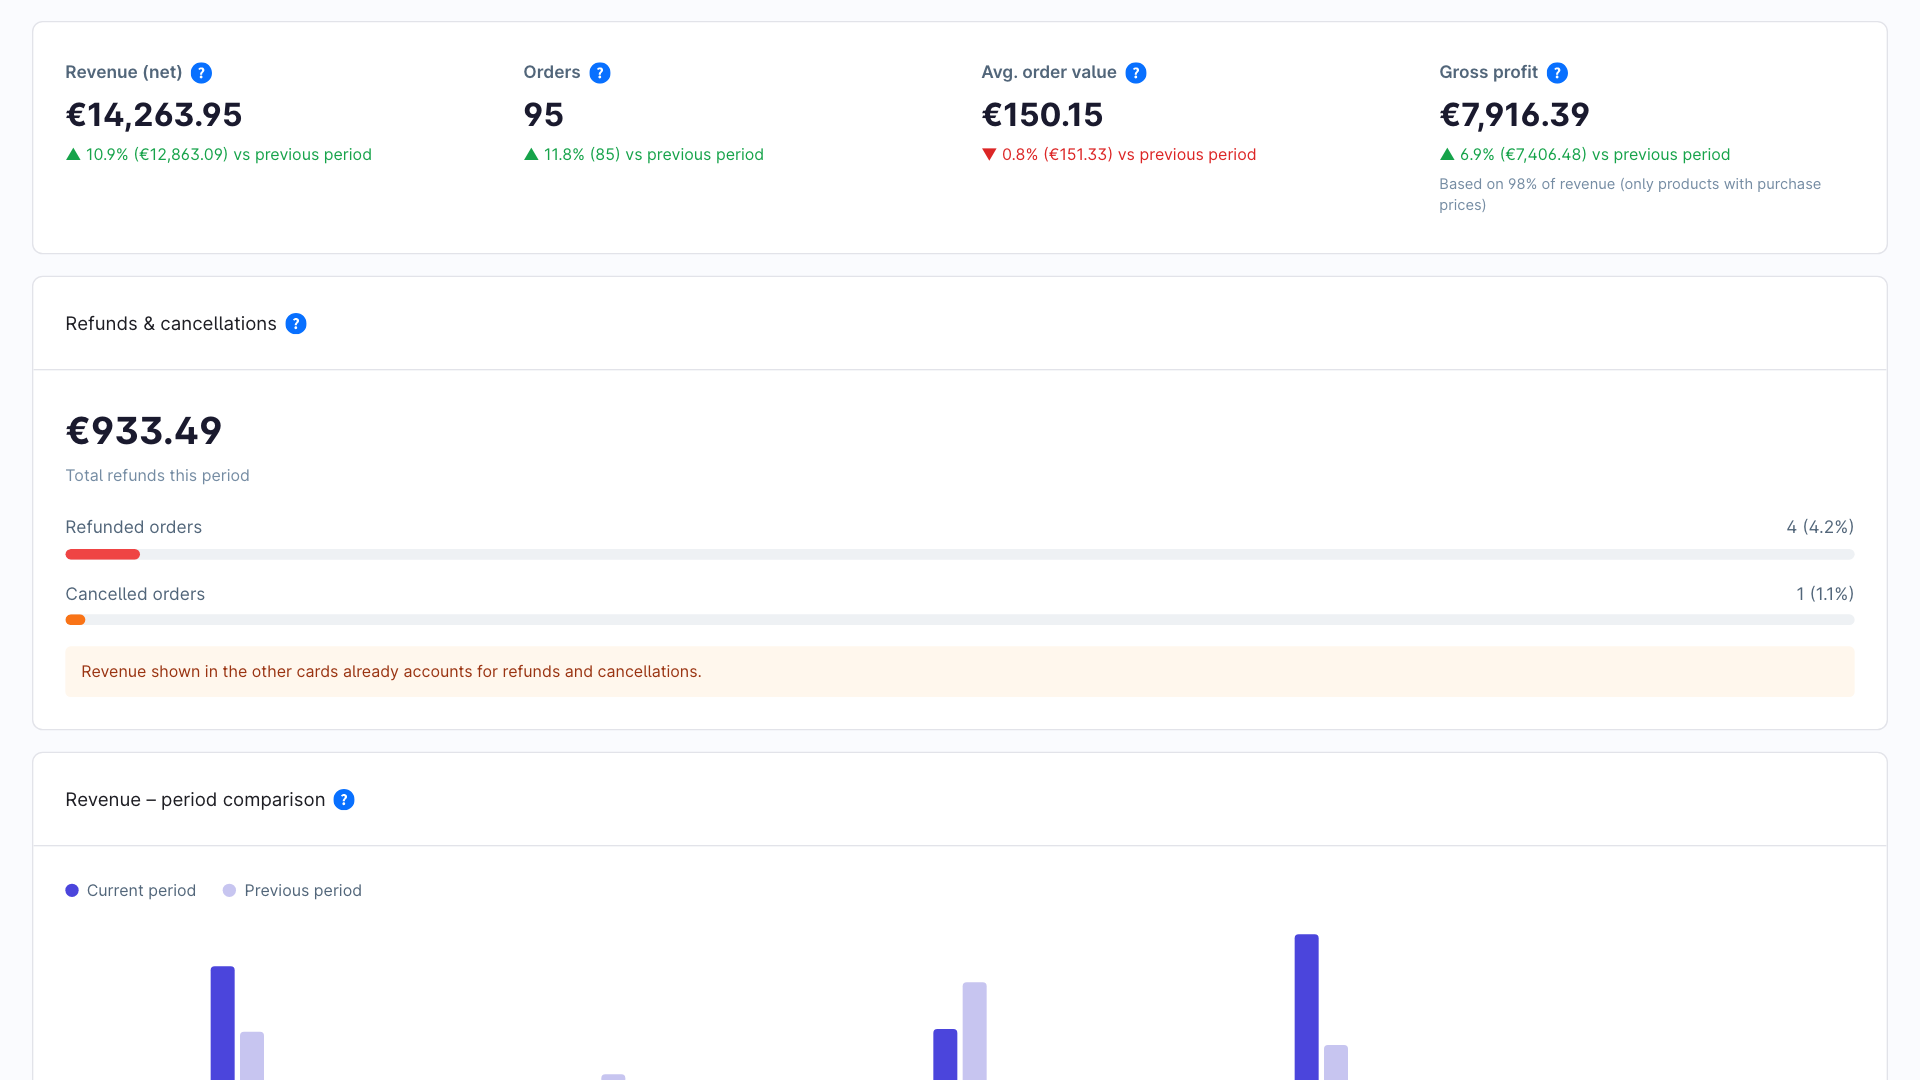Click the notice about revenue accounting for refunds
The height and width of the screenshot is (1080, 1920).
(x=960, y=672)
